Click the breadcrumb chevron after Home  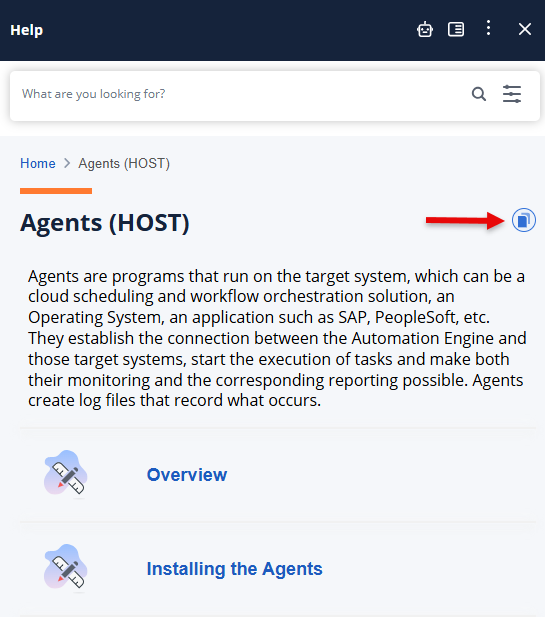tap(67, 163)
